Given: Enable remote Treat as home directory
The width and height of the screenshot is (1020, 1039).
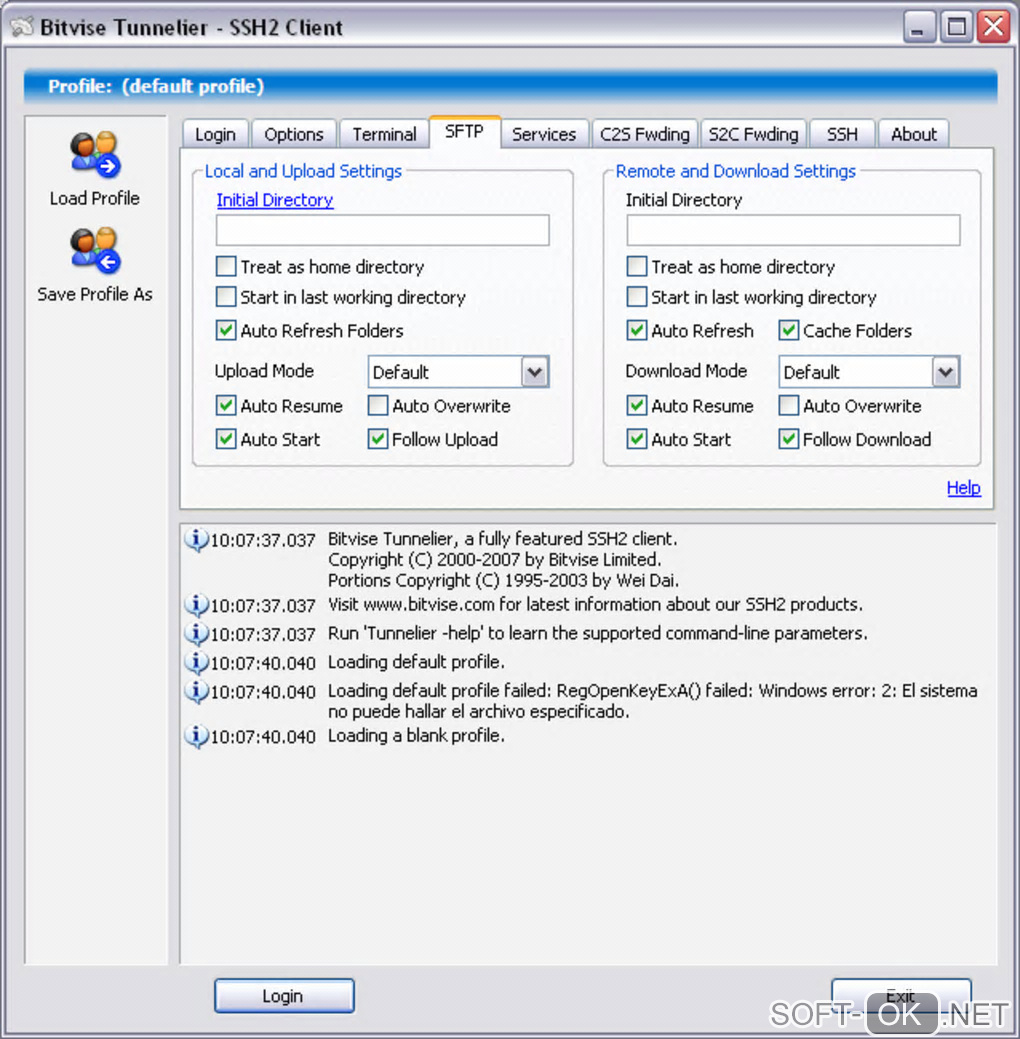Looking at the screenshot, I should pyautogui.click(x=637, y=266).
